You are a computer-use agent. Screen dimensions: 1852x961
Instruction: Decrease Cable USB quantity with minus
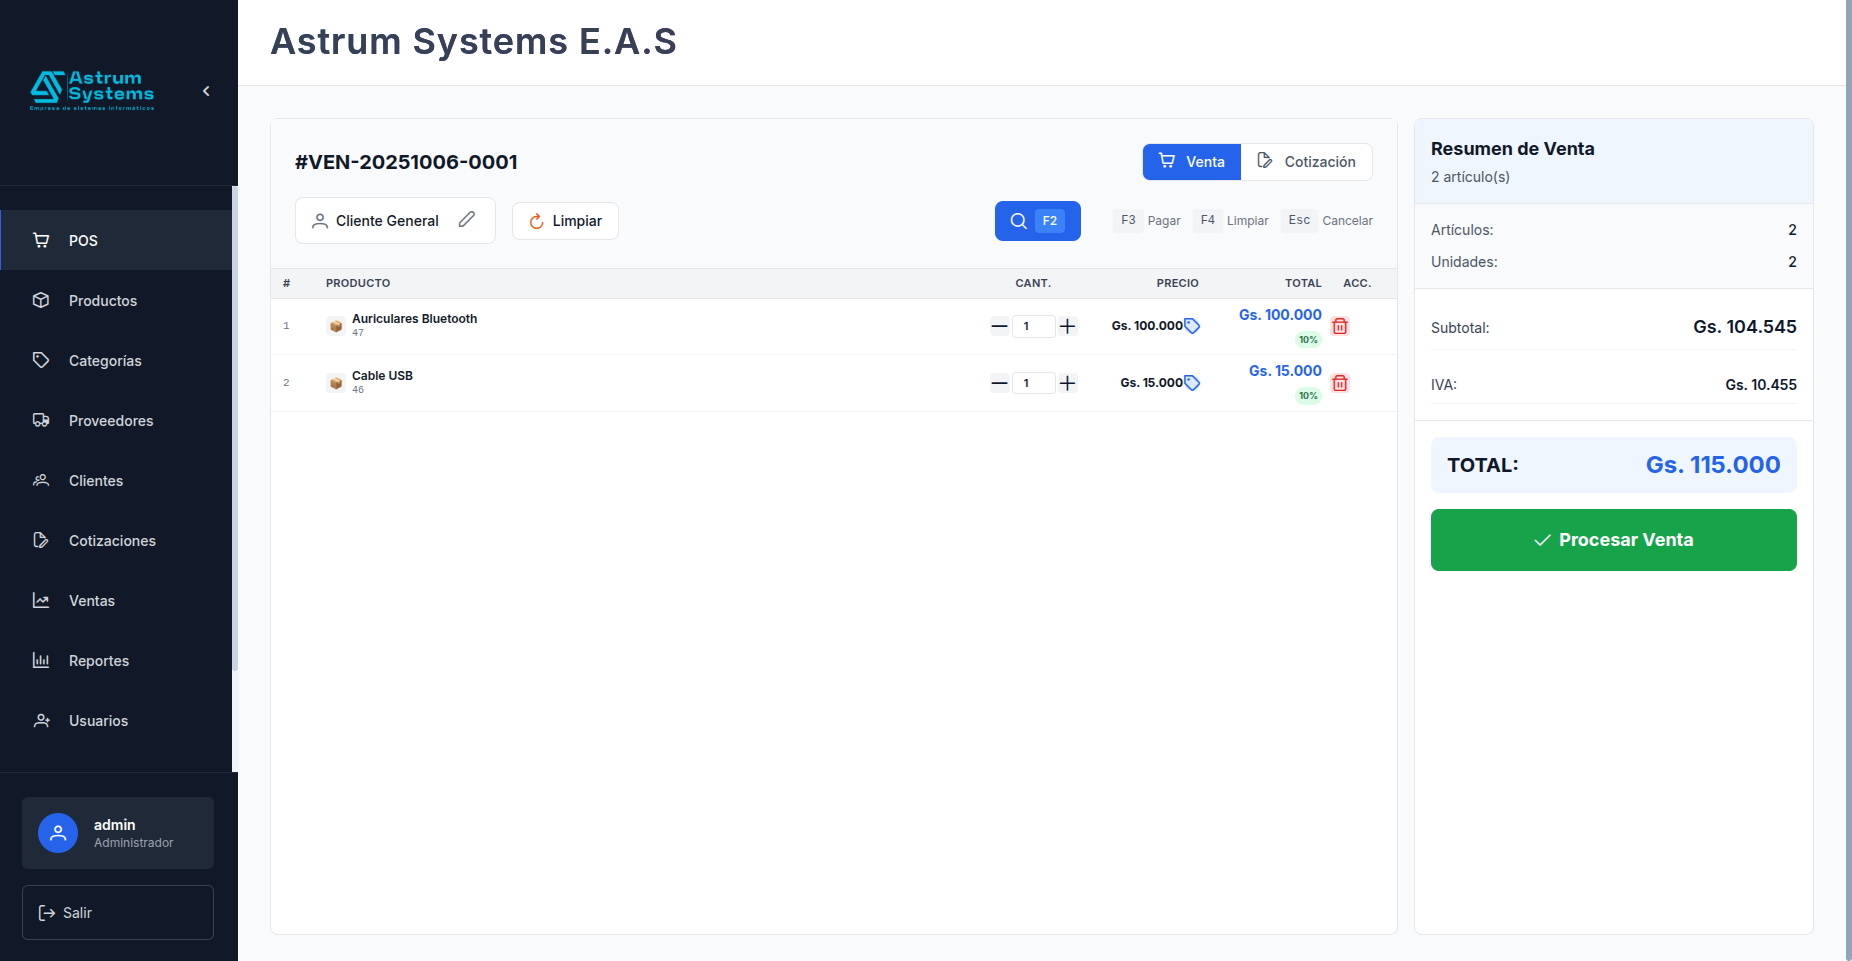pyautogui.click(x=999, y=383)
